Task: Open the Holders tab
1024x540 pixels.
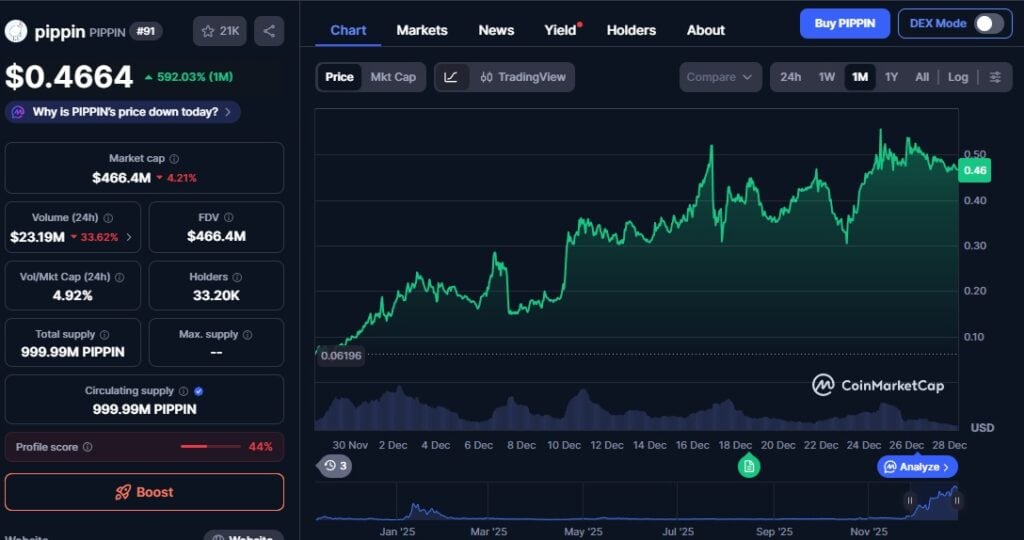Action: (631, 30)
